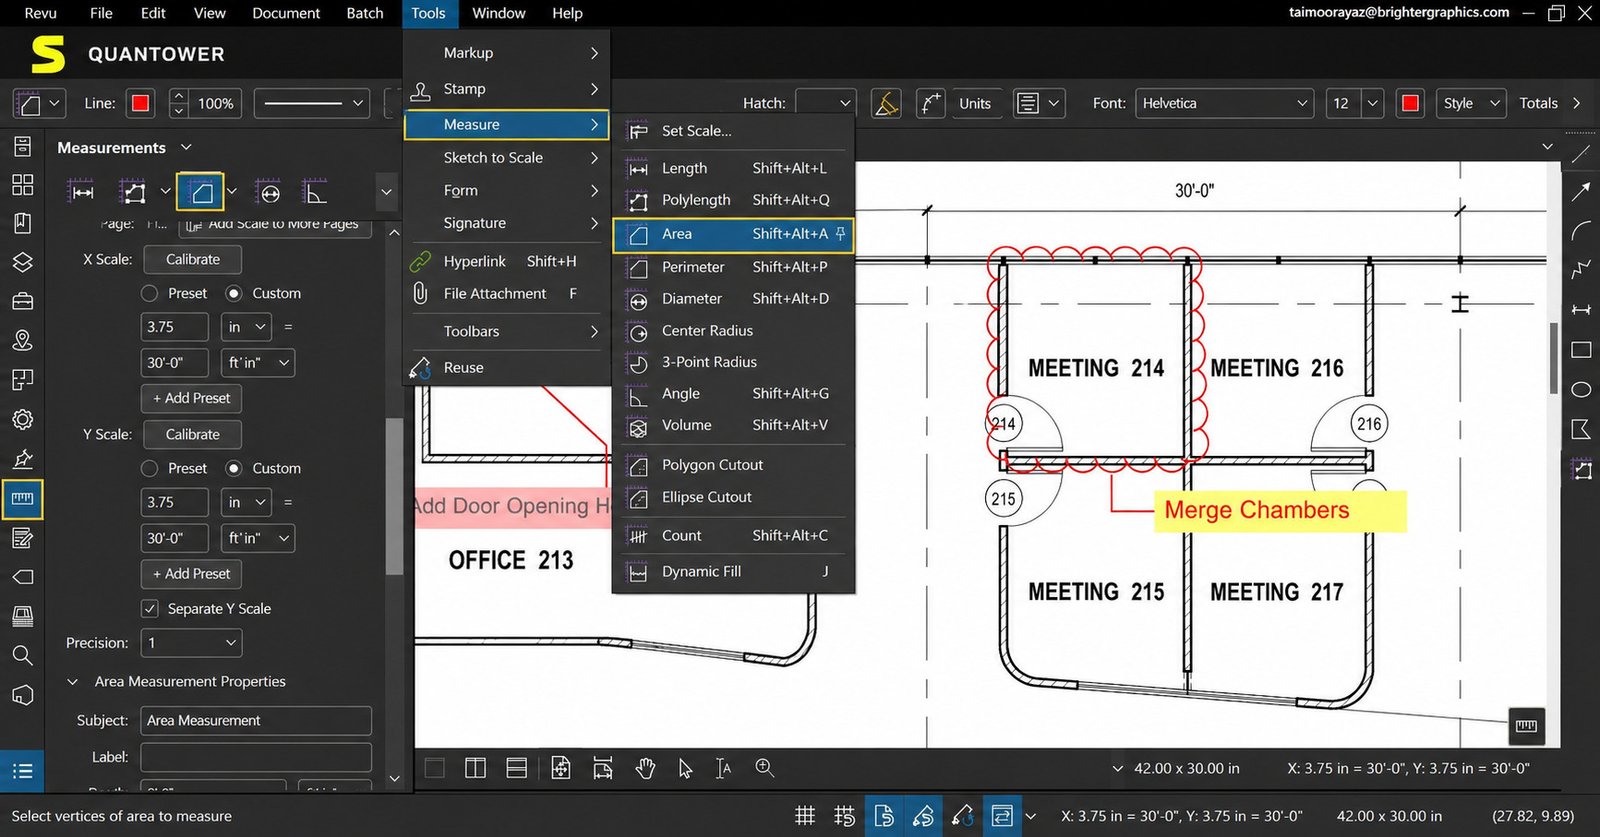Toggle the Snap to Grid icon
Screen dimensions: 1600x837
pyautogui.click(x=845, y=816)
